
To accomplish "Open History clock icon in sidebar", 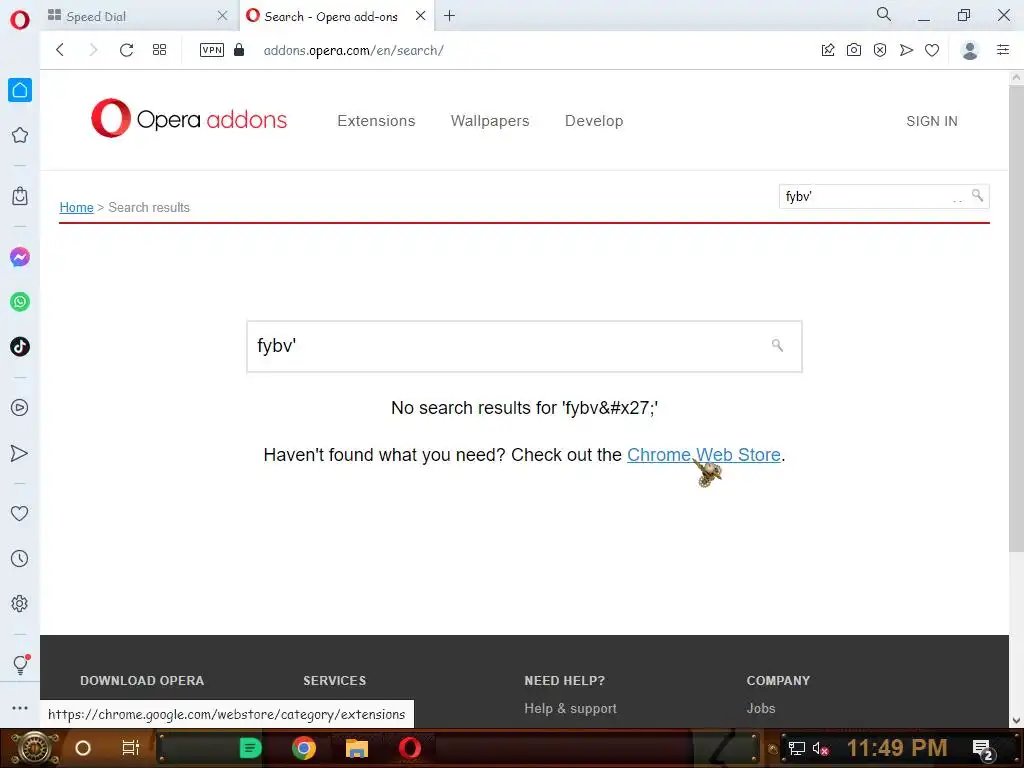I will tap(20, 558).
